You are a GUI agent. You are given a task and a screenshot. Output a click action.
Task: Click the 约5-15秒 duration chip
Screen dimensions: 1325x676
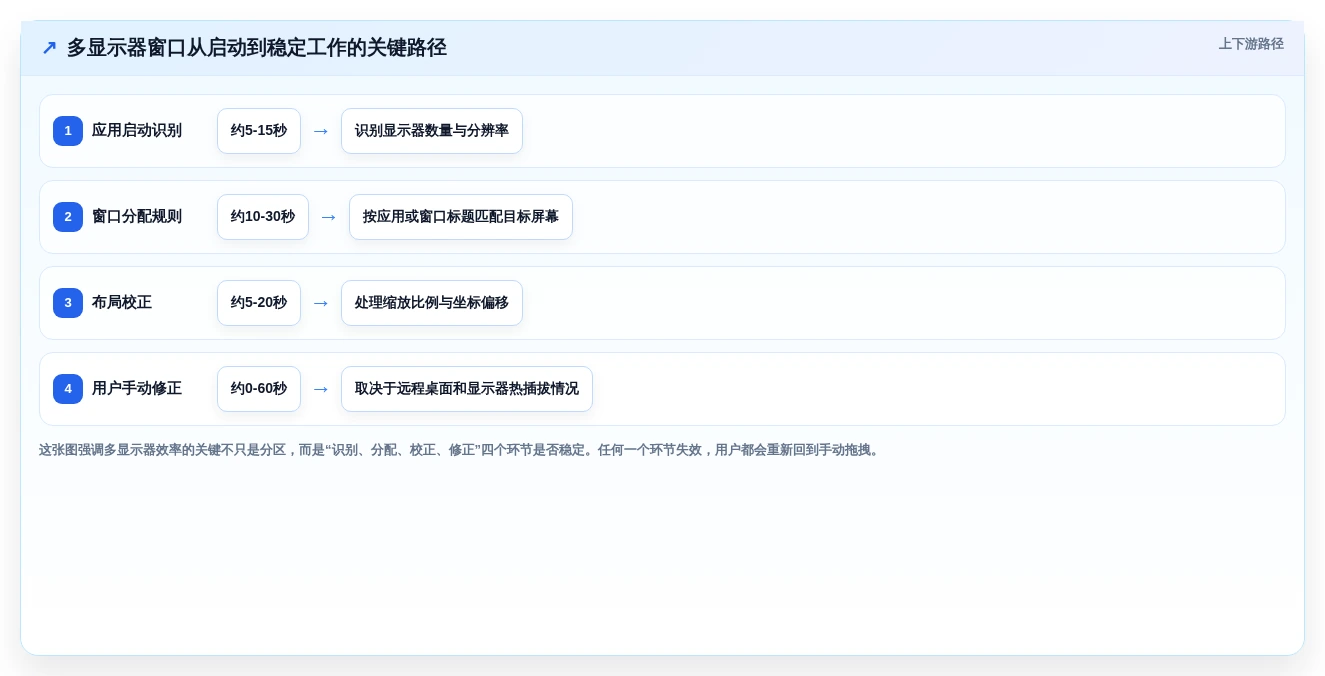pyautogui.click(x=259, y=131)
